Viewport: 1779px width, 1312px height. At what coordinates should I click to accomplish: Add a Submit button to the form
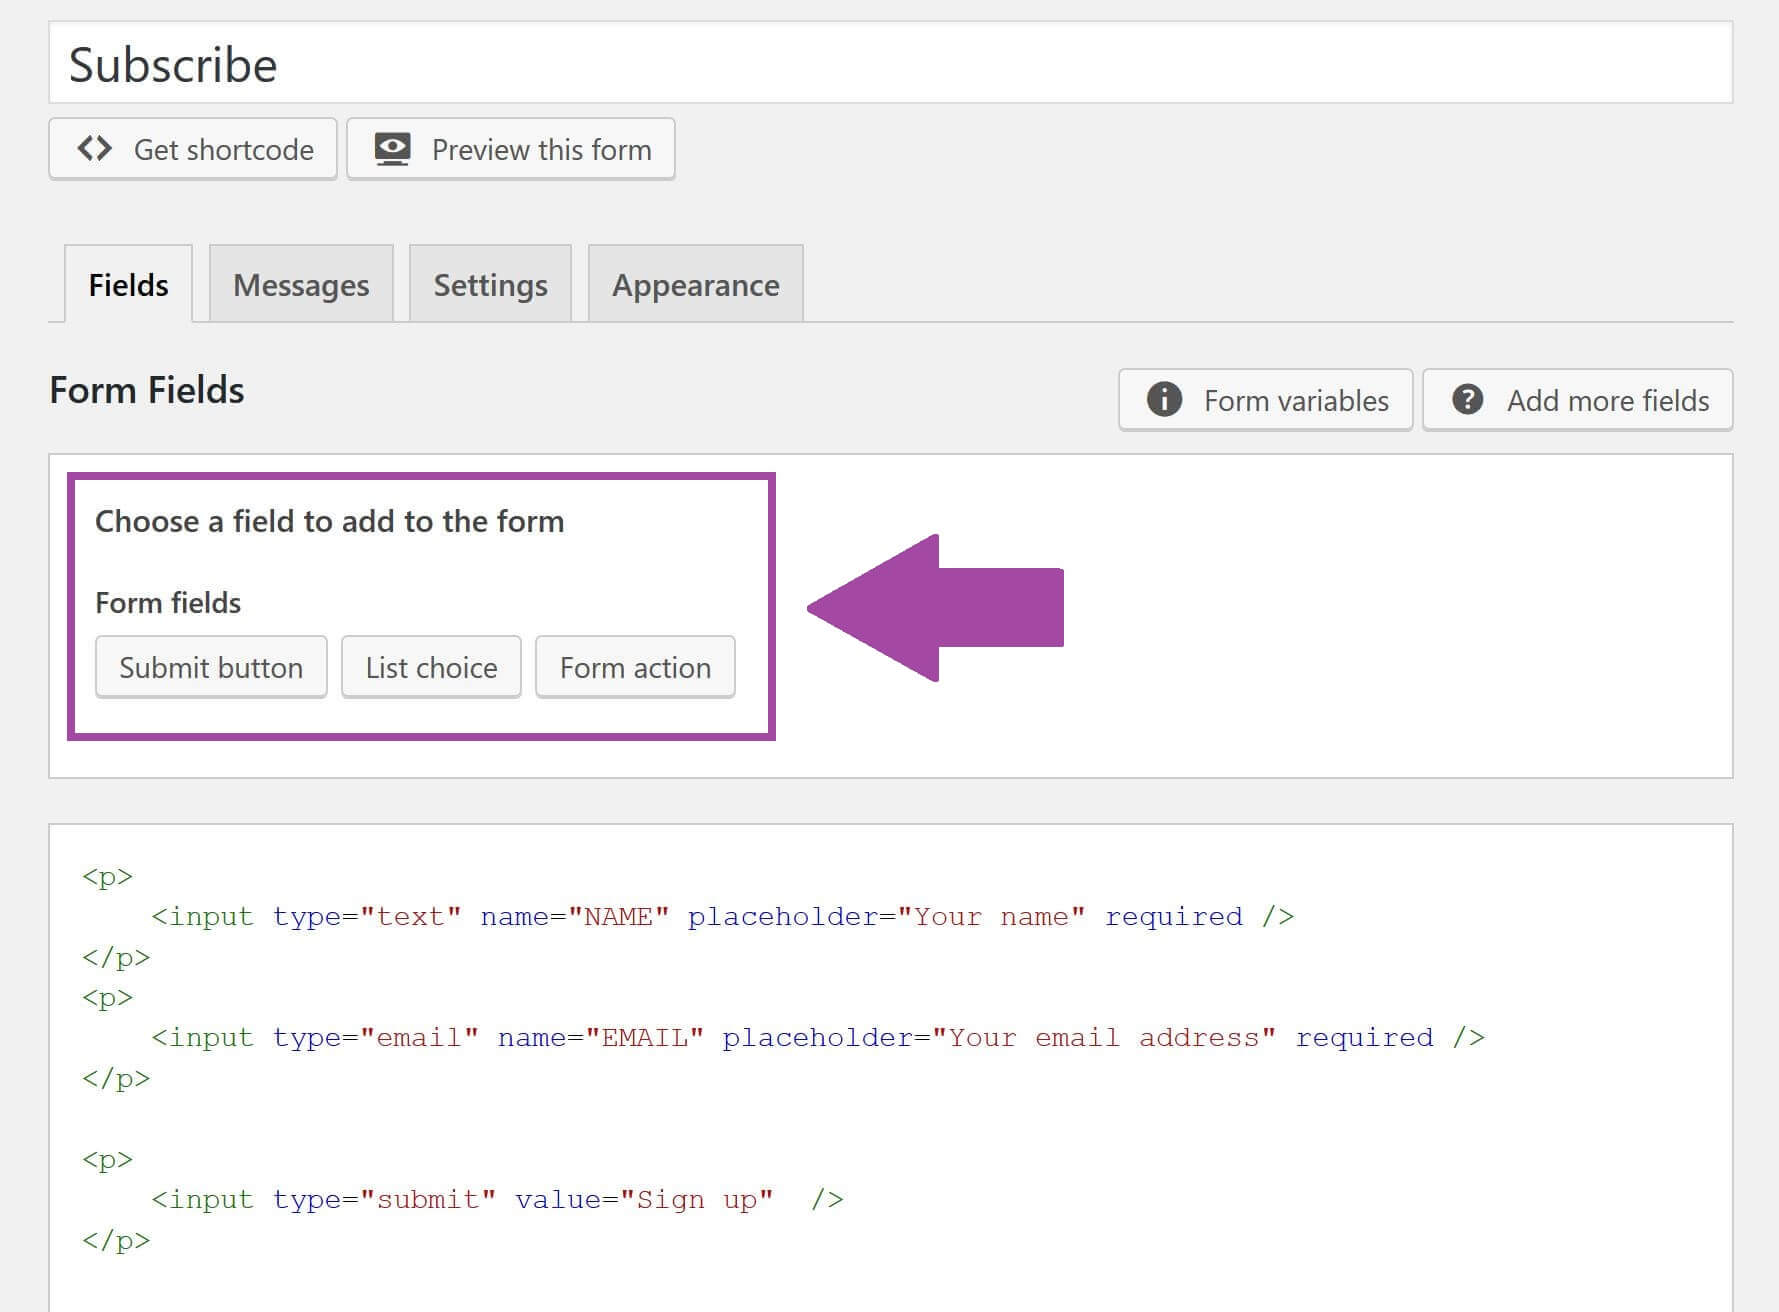pos(210,667)
